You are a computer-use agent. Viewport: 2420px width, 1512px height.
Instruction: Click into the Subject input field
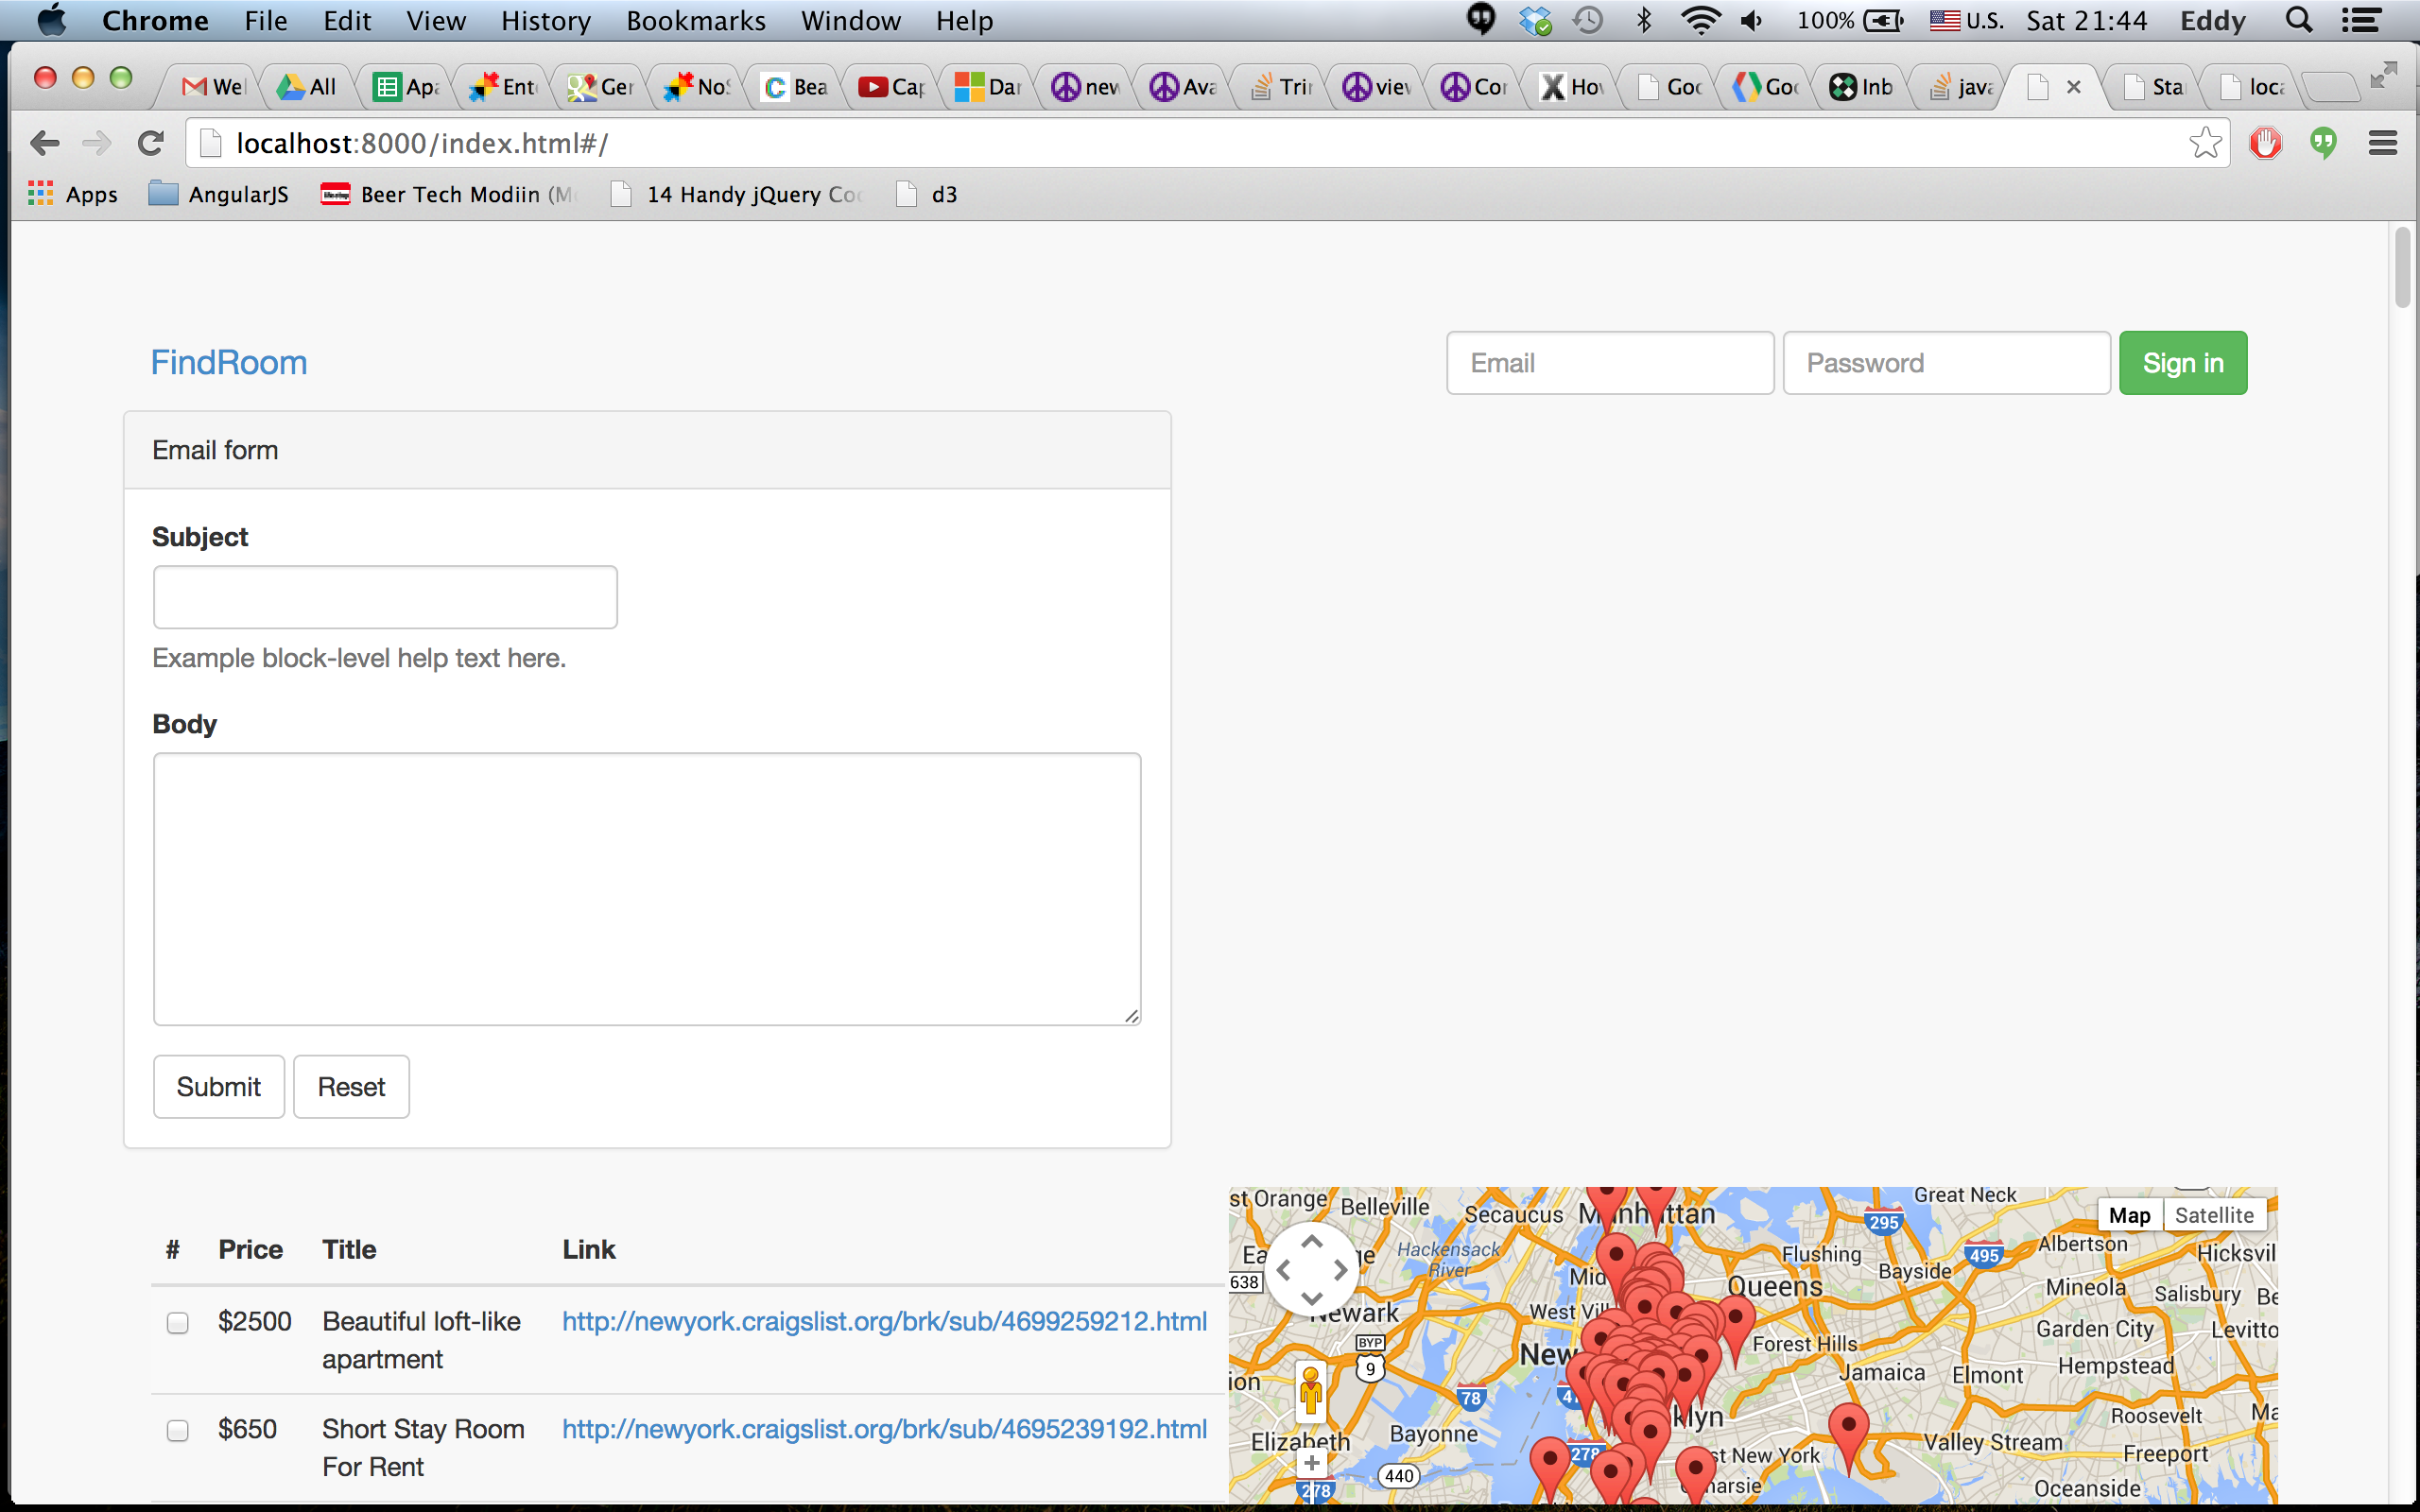coord(385,597)
